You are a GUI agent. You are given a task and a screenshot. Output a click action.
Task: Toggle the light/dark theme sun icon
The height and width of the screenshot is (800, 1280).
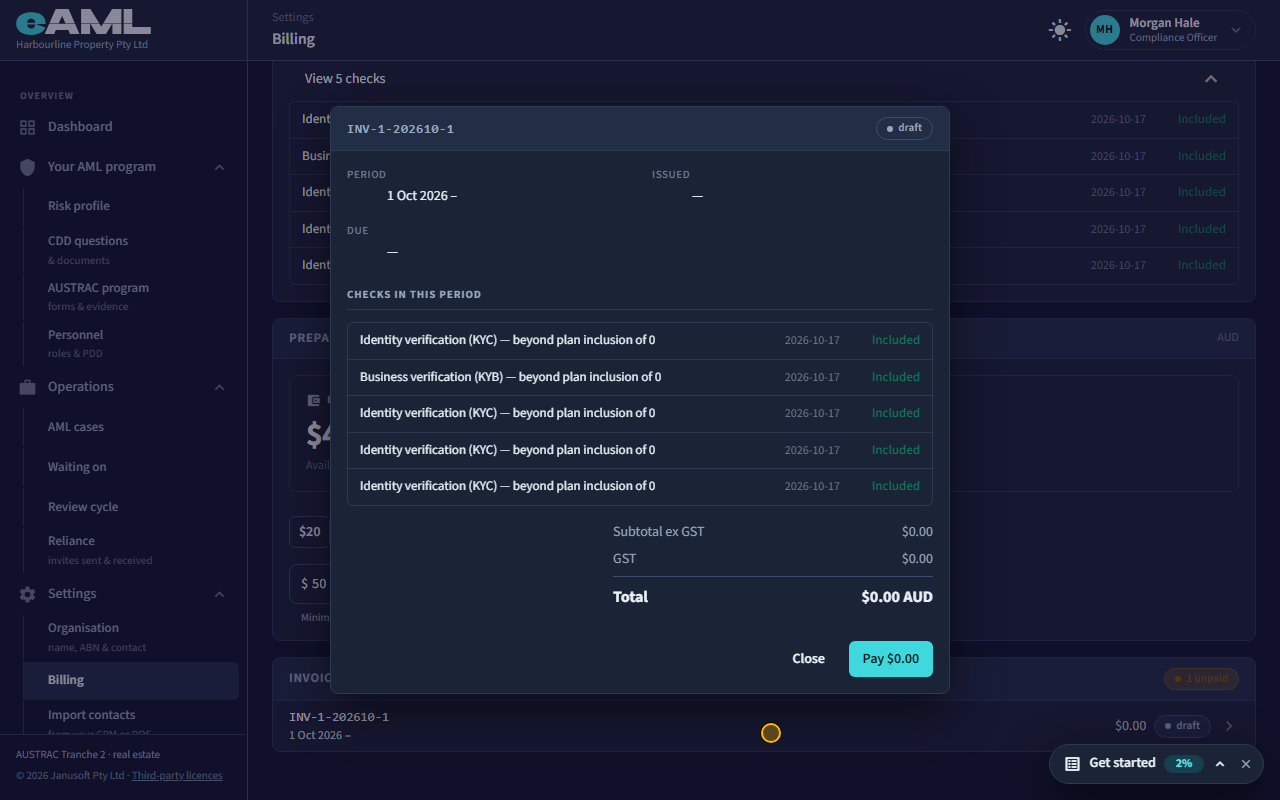point(1060,30)
